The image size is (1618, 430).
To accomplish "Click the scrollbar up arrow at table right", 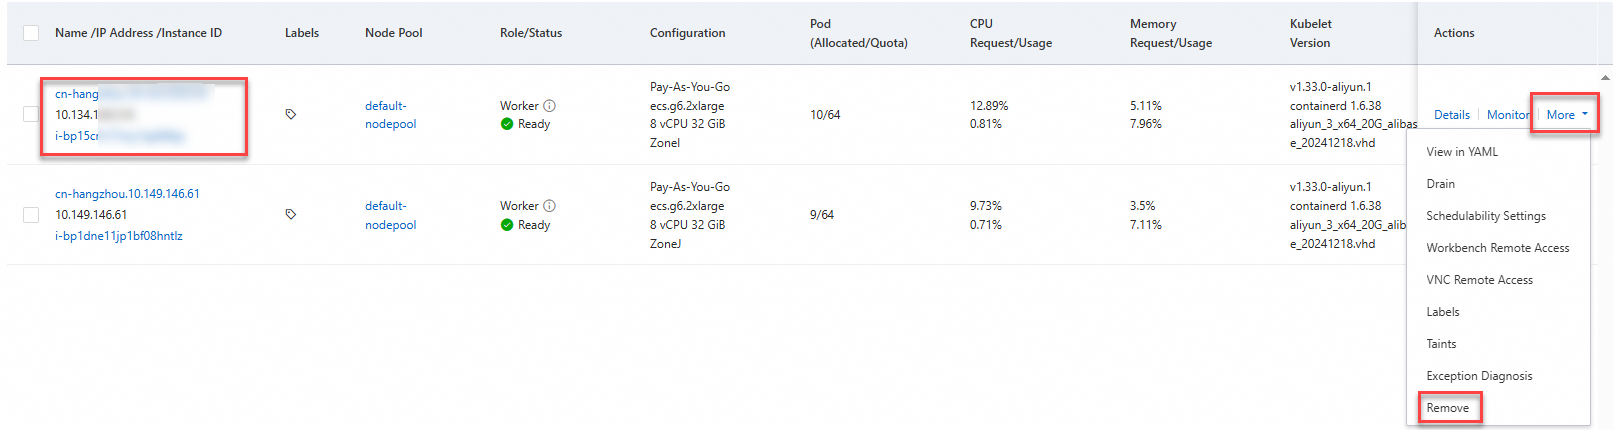I will [x=1606, y=77].
